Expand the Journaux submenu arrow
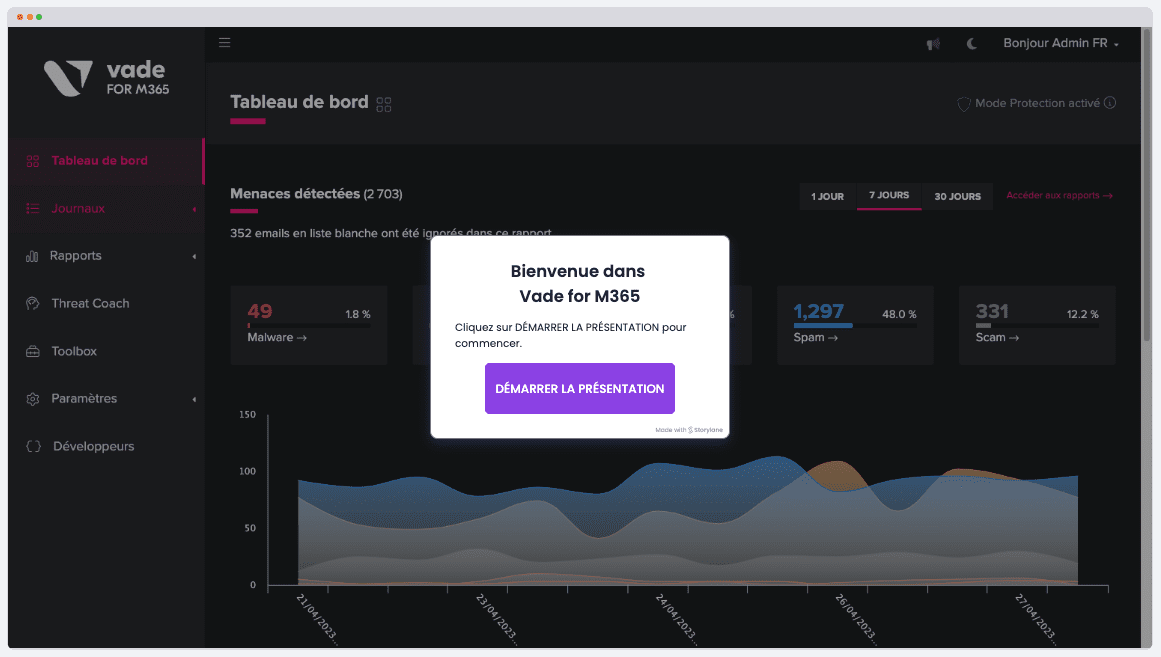 (x=194, y=210)
